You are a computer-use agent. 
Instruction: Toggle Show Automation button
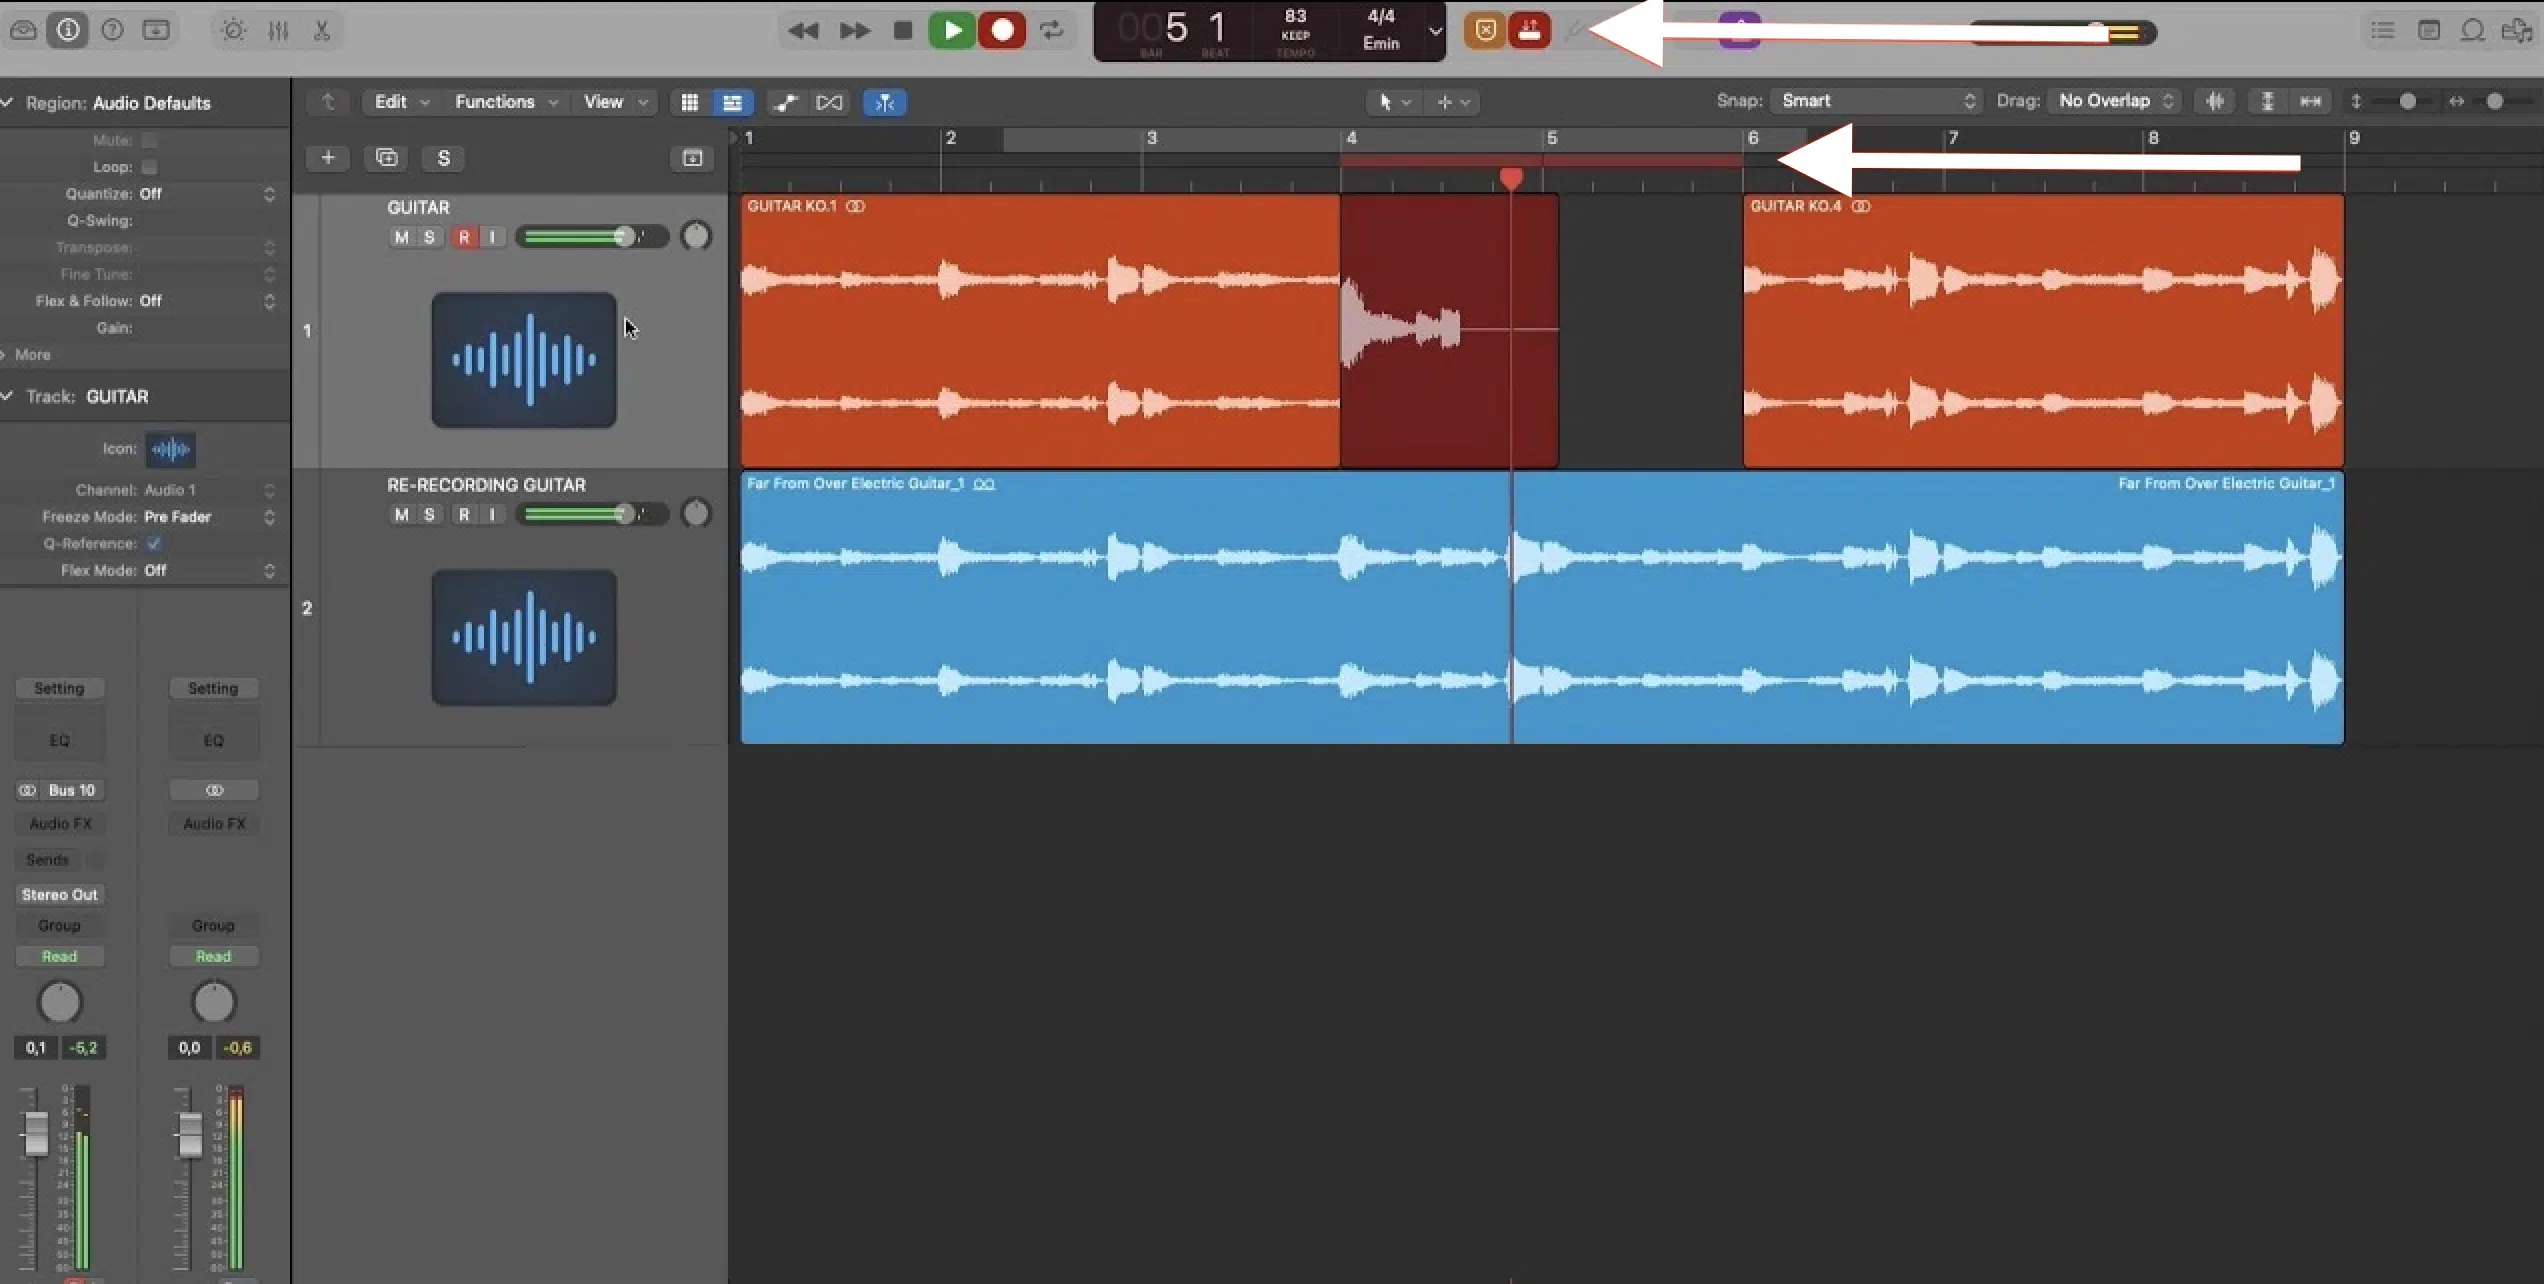tap(786, 102)
